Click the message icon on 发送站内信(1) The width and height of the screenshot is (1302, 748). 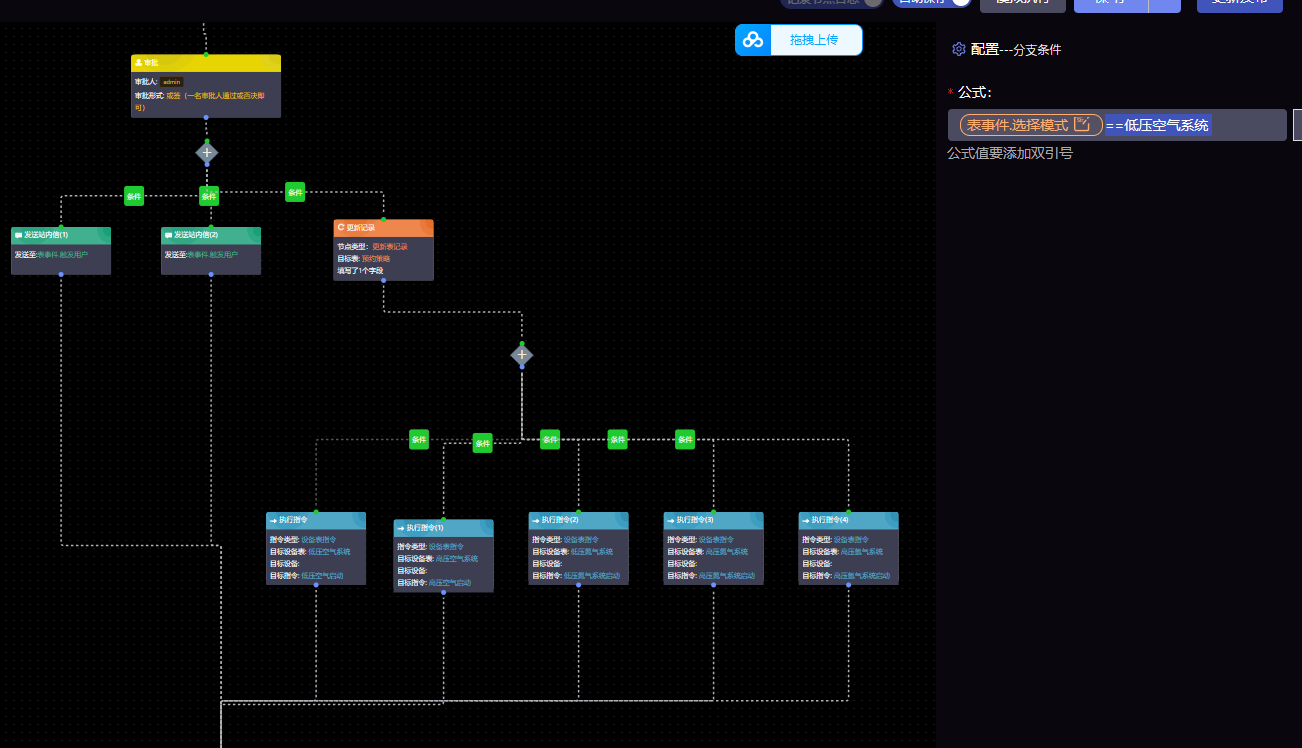coord(19,235)
